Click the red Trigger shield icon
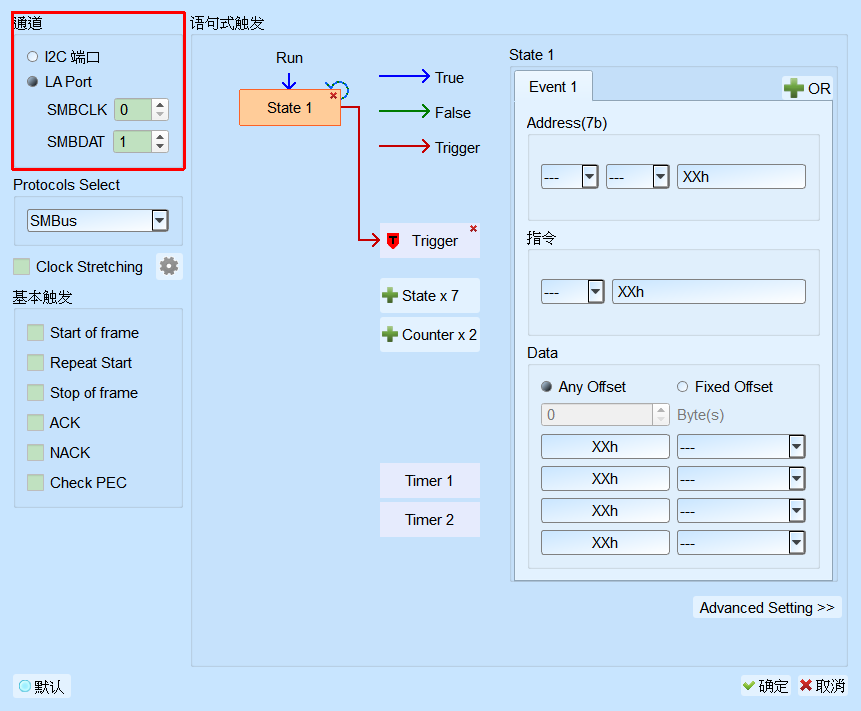The height and width of the screenshot is (711, 861). pos(393,240)
